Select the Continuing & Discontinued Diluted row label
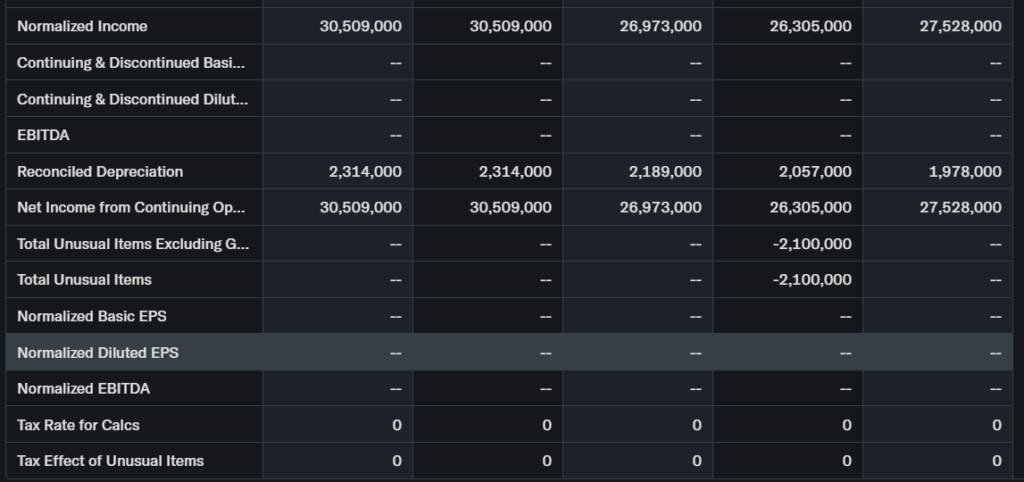The width and height of the screenshot is (1024, 482). (133, 99)
